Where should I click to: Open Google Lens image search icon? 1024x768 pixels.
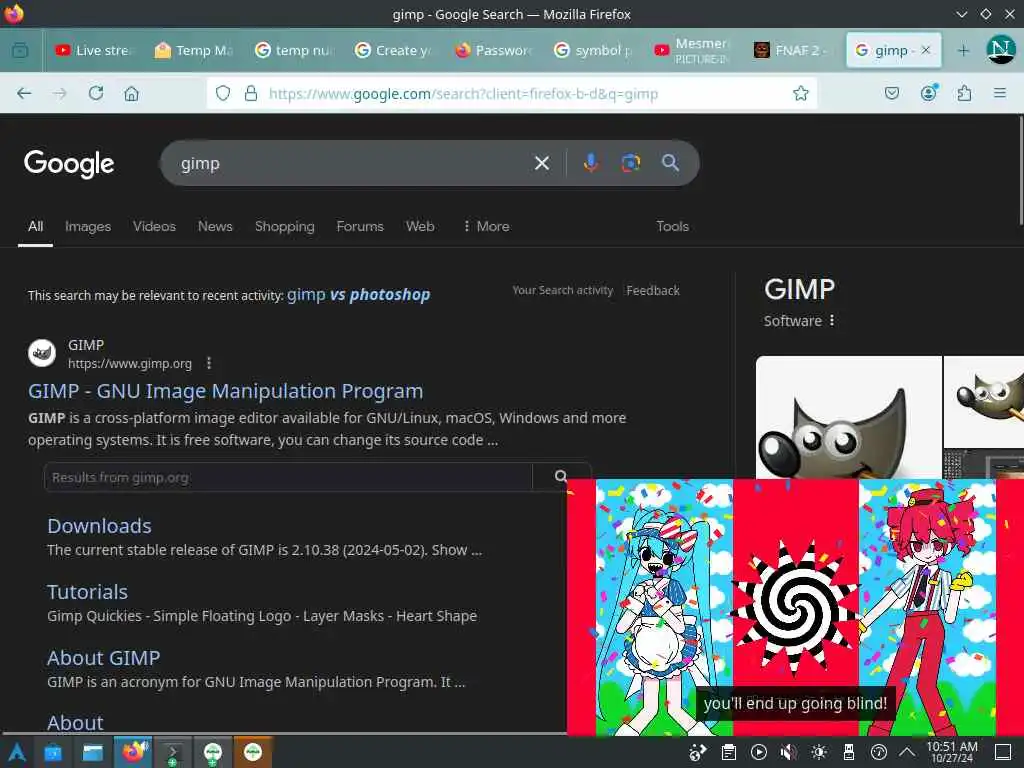point(630,163)
